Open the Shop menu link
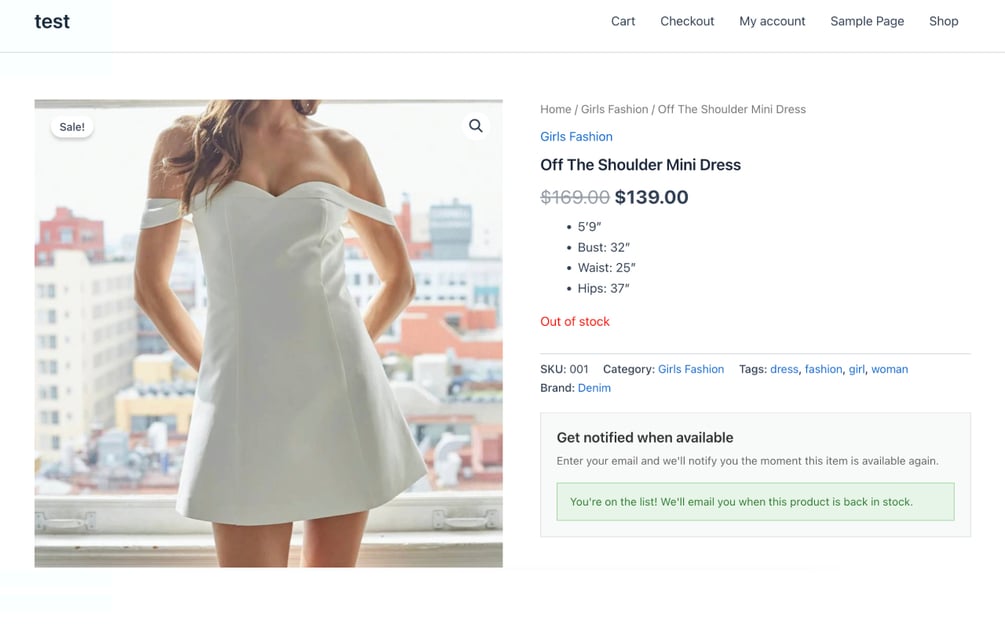The width and height of the screenshot is (1005, 628). coord(943,21)
